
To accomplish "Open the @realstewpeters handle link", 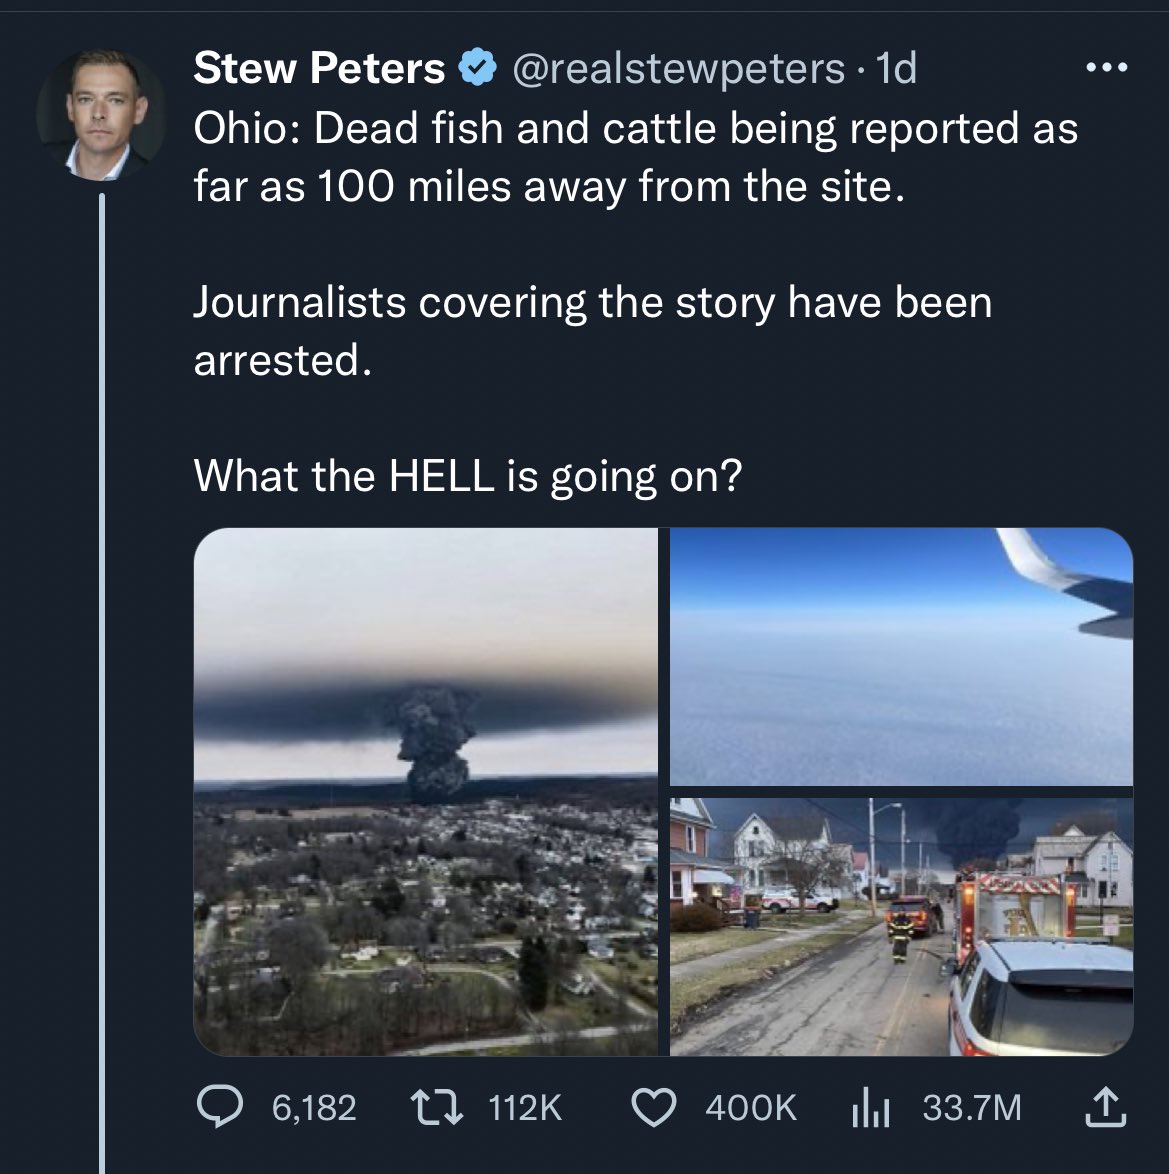I will pos(678,69).
